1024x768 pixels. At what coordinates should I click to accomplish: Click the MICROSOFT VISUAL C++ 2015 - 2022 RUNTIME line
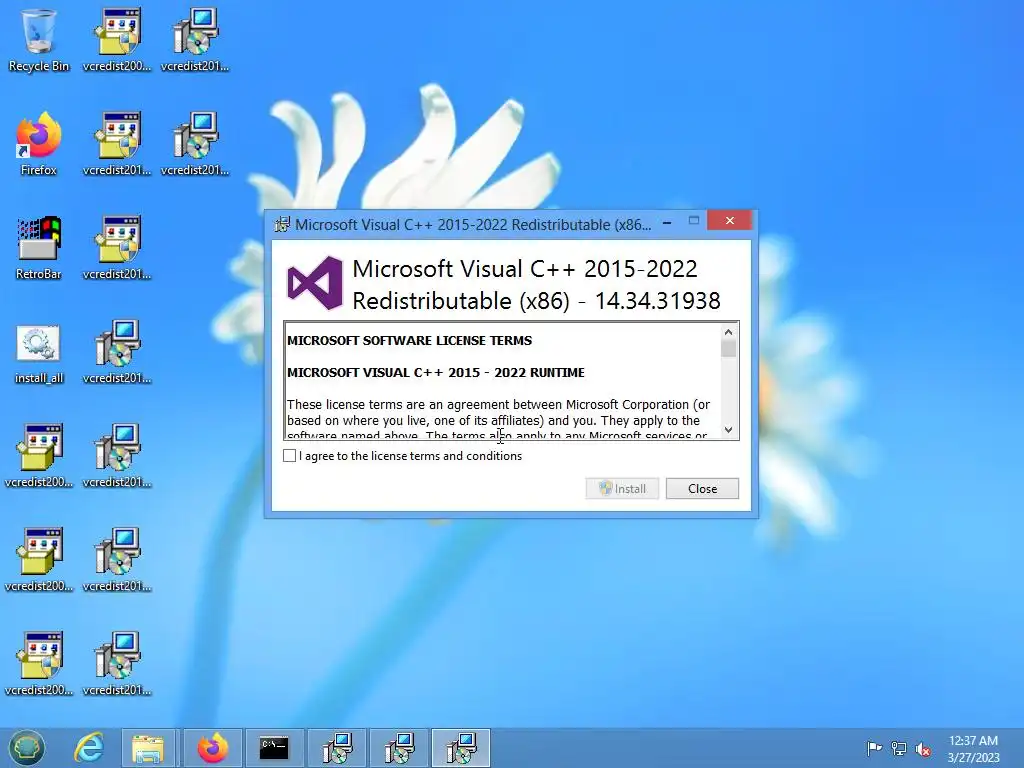(x=436, y=372)
